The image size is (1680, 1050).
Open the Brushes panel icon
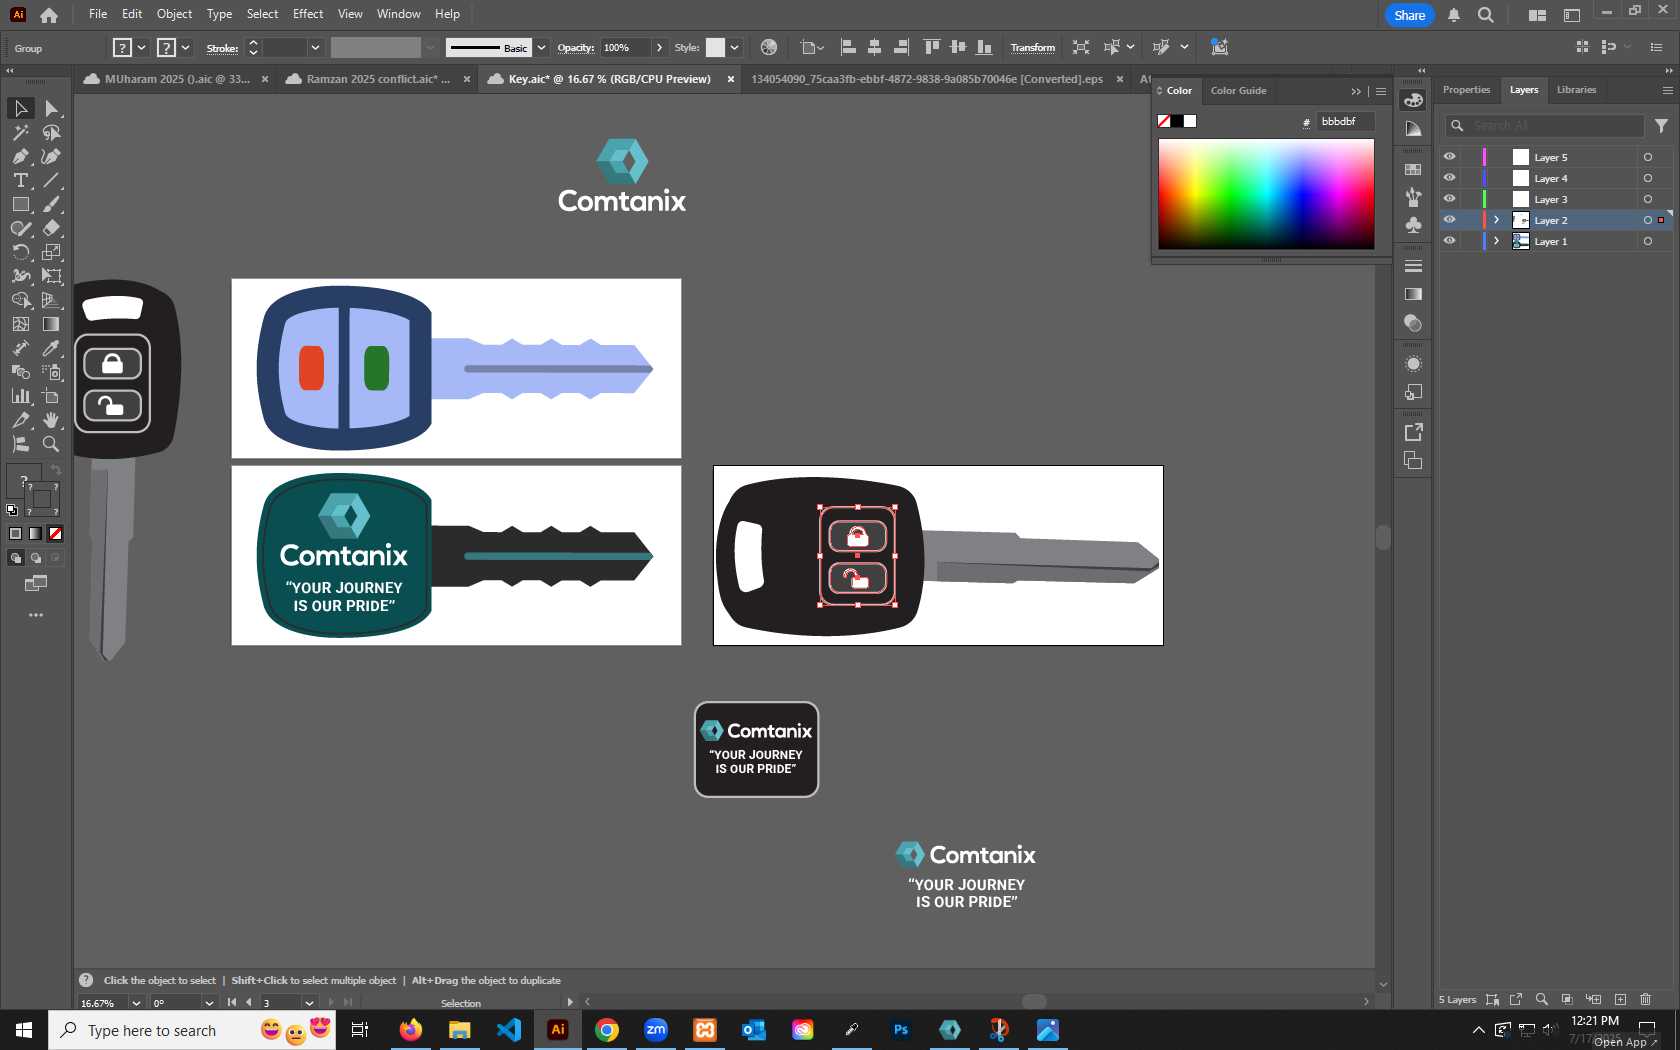pos(1413,197)
